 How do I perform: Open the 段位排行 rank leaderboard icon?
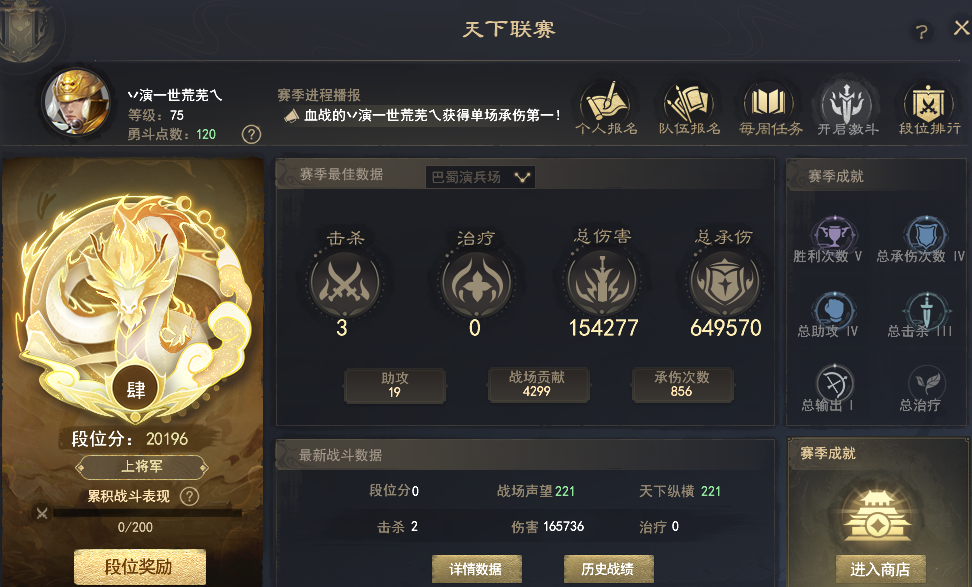pyautogui.click(x=929, y=108)
